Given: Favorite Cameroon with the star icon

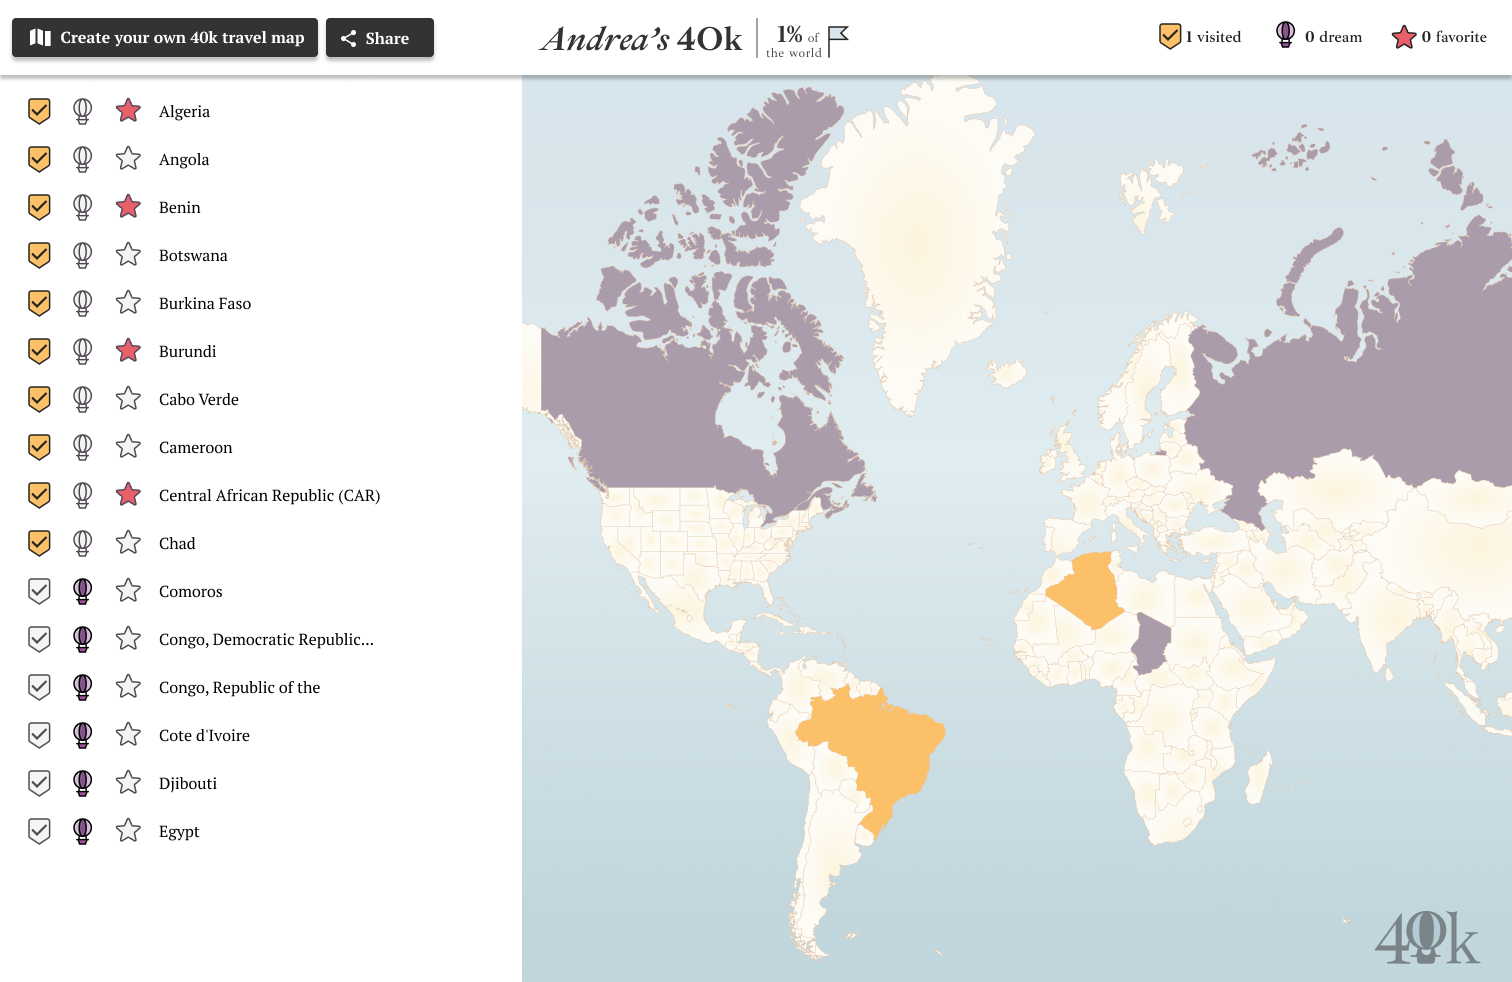Looking at the screenshot, I should 128,446.
